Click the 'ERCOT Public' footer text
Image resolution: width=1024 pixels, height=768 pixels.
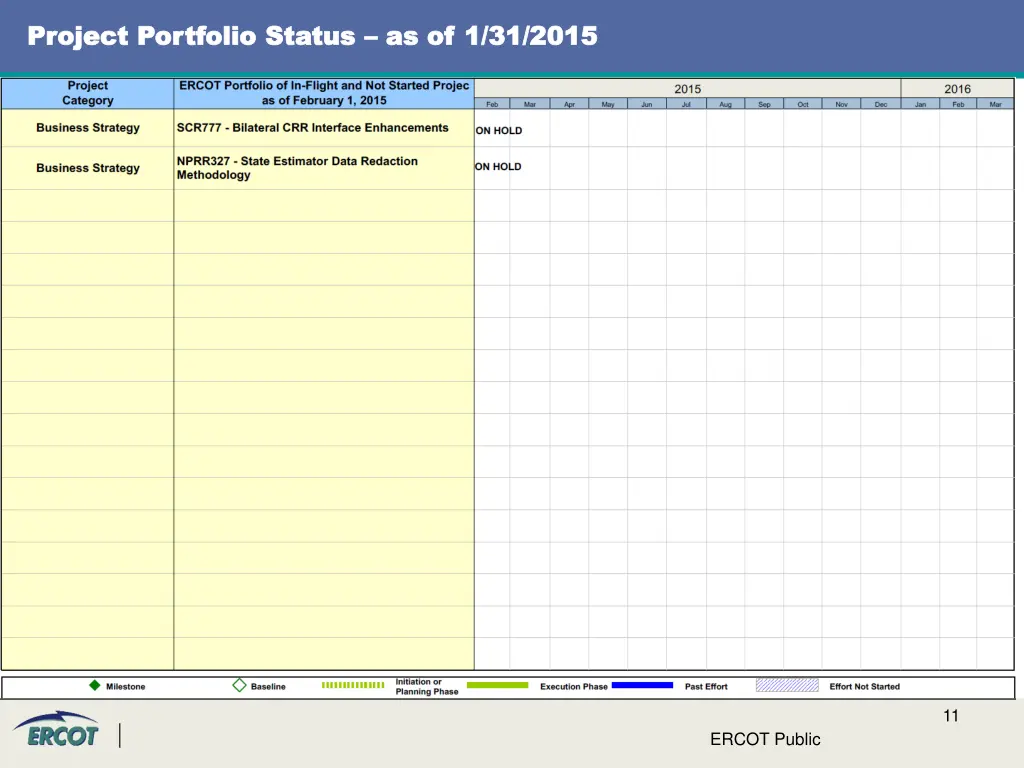click(x=765, y=739)
